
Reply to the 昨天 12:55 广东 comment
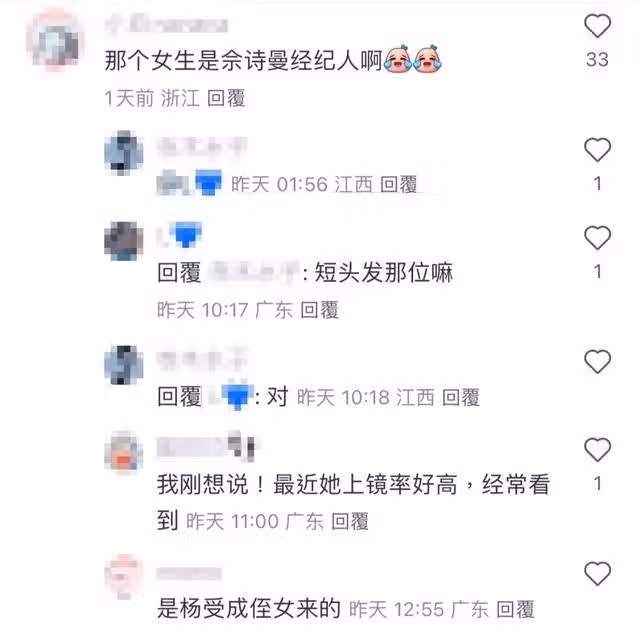pos(515,609)
